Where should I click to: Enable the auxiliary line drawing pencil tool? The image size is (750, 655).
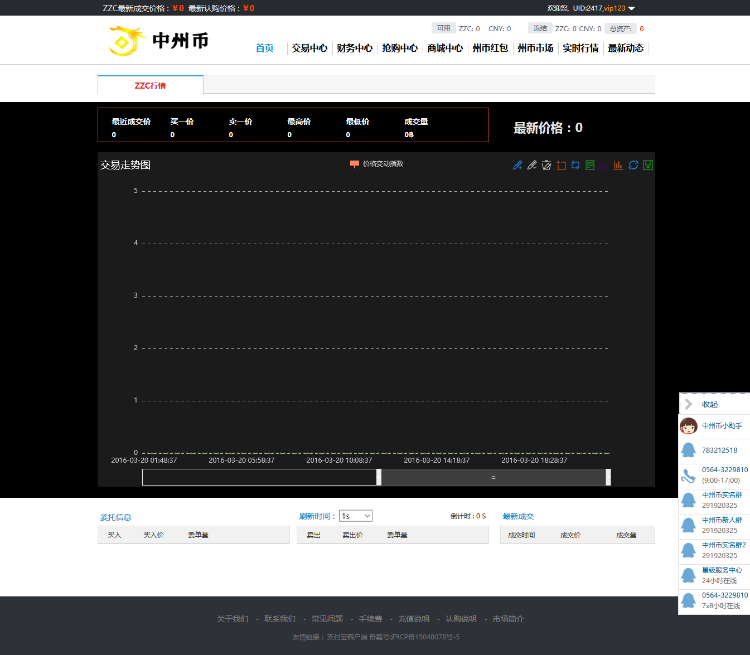tap(518, 165)
